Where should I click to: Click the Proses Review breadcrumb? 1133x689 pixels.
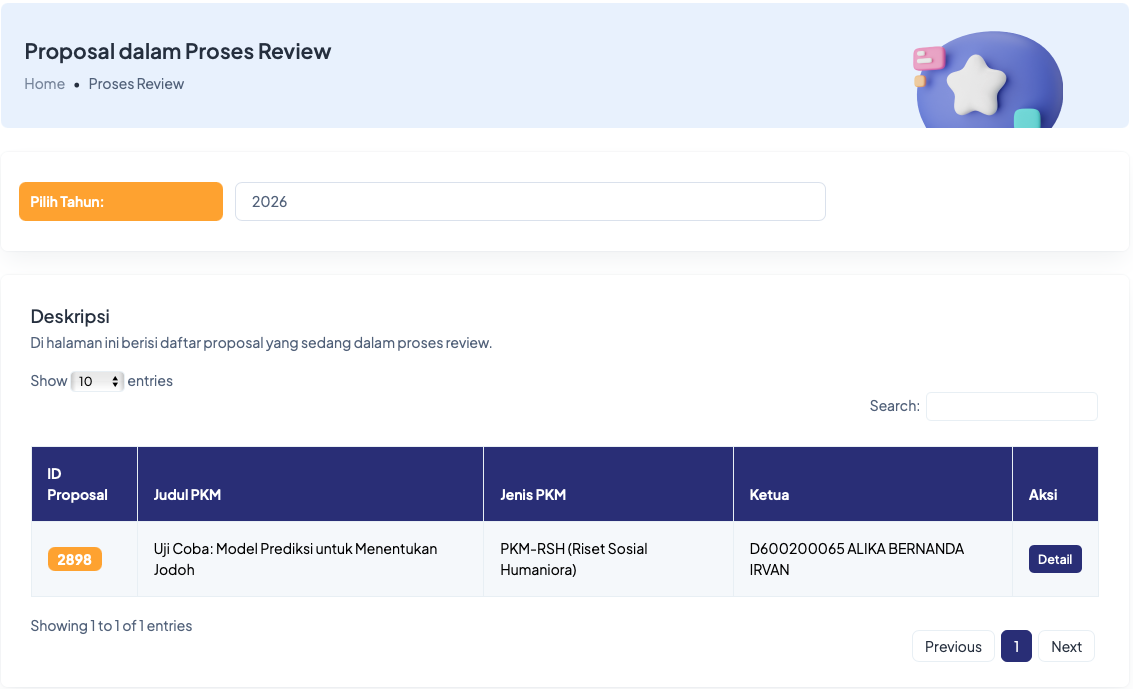point(136,84)
